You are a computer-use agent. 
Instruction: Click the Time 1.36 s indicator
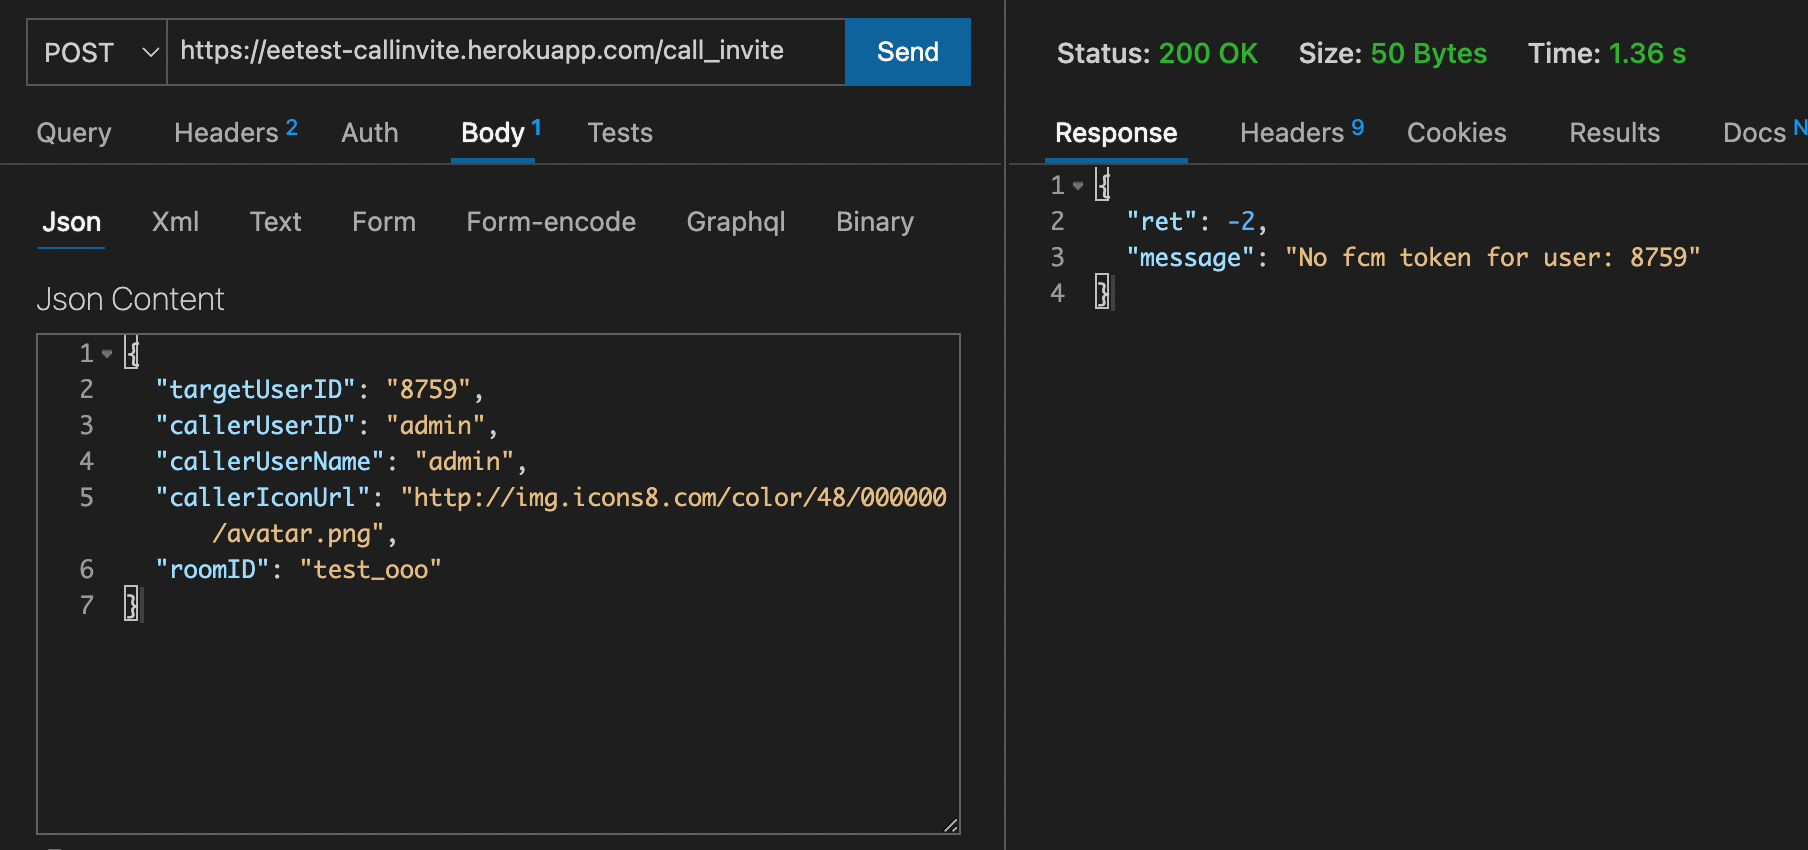(1606, 53)
